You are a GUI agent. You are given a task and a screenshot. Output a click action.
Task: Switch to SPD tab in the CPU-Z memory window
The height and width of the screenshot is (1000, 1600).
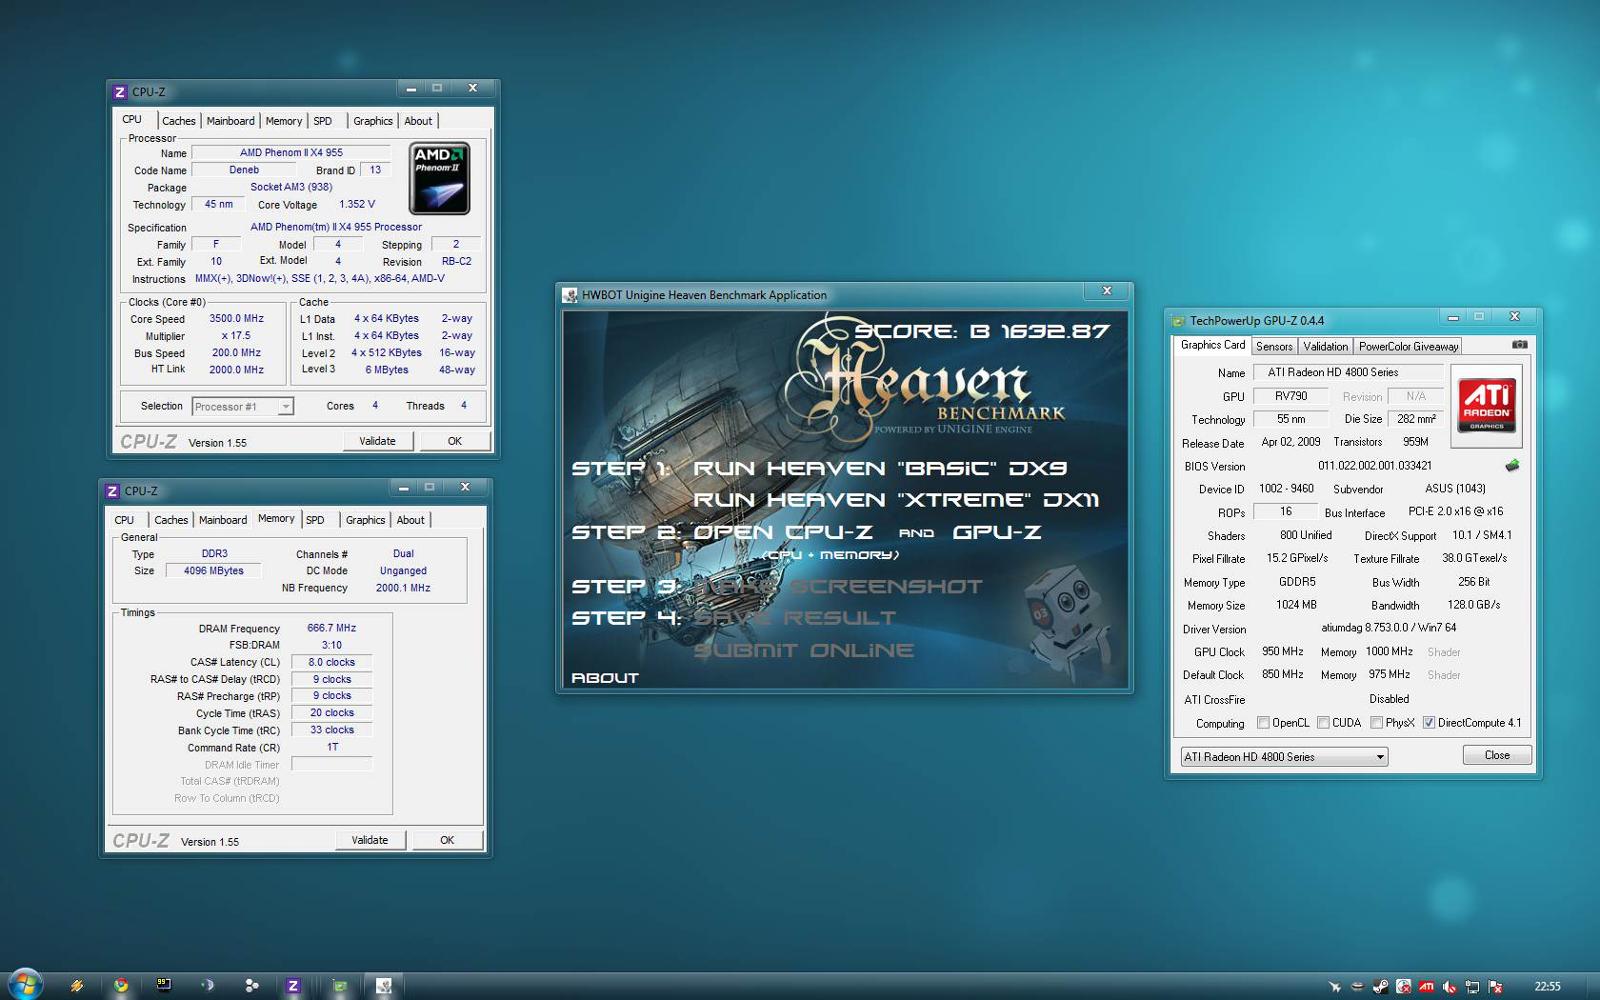point(315,520)
